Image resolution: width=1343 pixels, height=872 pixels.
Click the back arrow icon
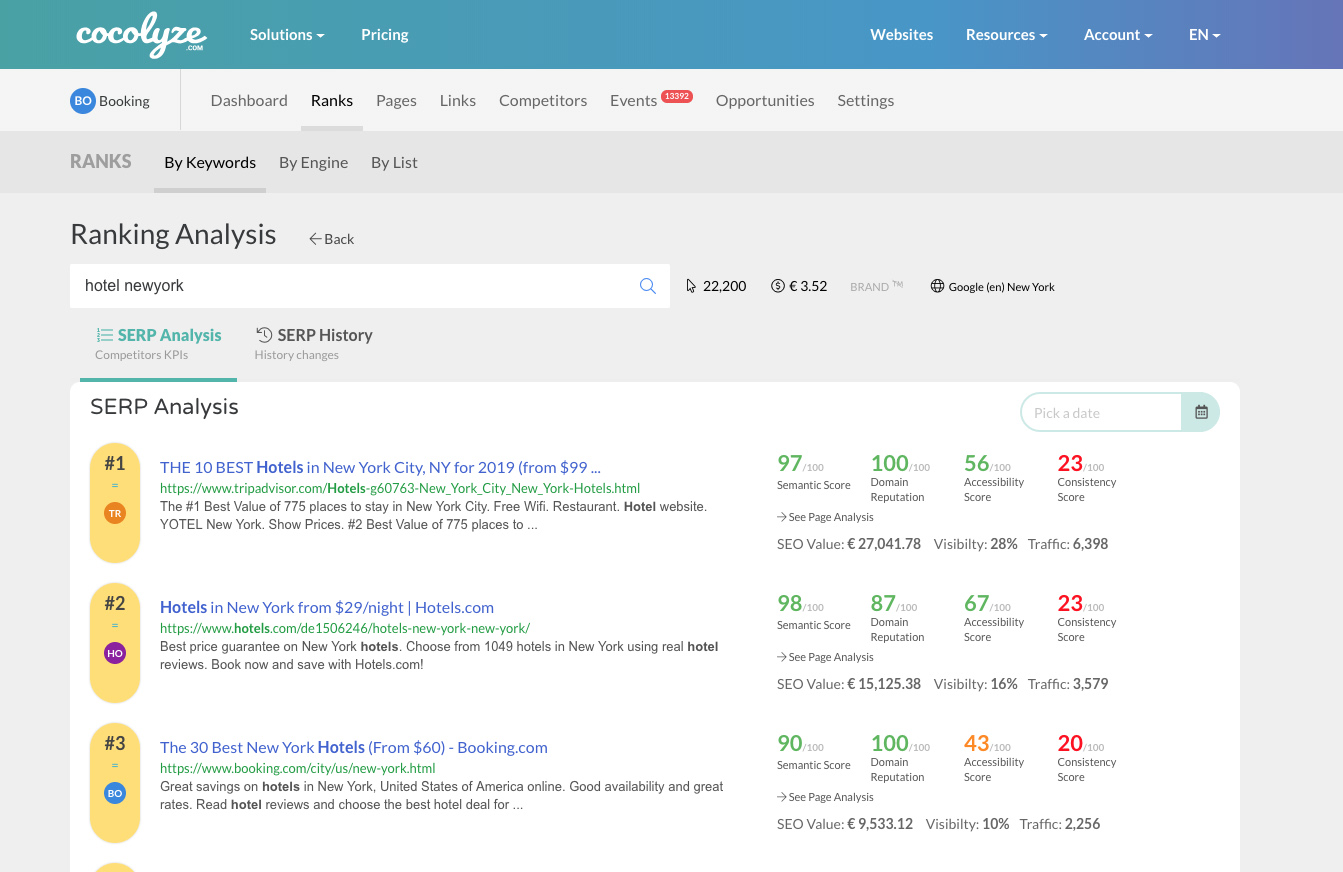pyautogui.click(x=314, y=239)
